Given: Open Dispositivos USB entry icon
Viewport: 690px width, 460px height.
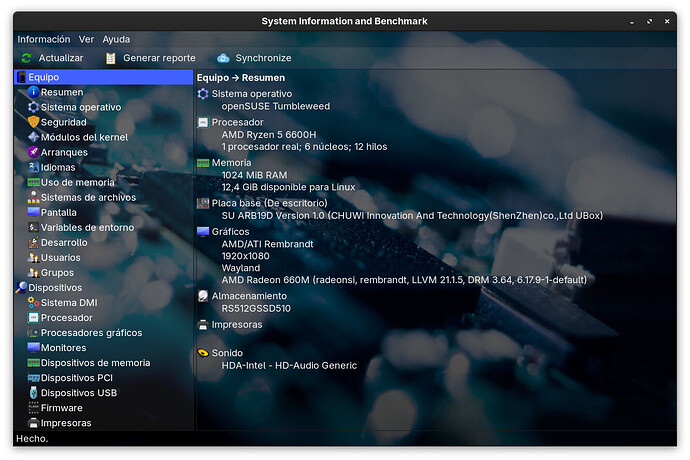Looking at the screenshot, I should click(x=33, y=393).
